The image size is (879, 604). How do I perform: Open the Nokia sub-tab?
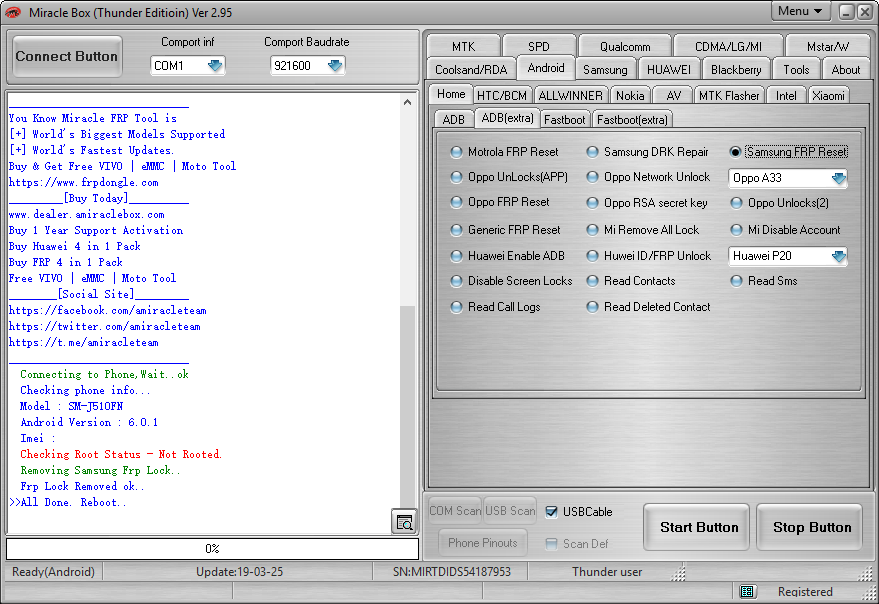click(x=630, y=96)
